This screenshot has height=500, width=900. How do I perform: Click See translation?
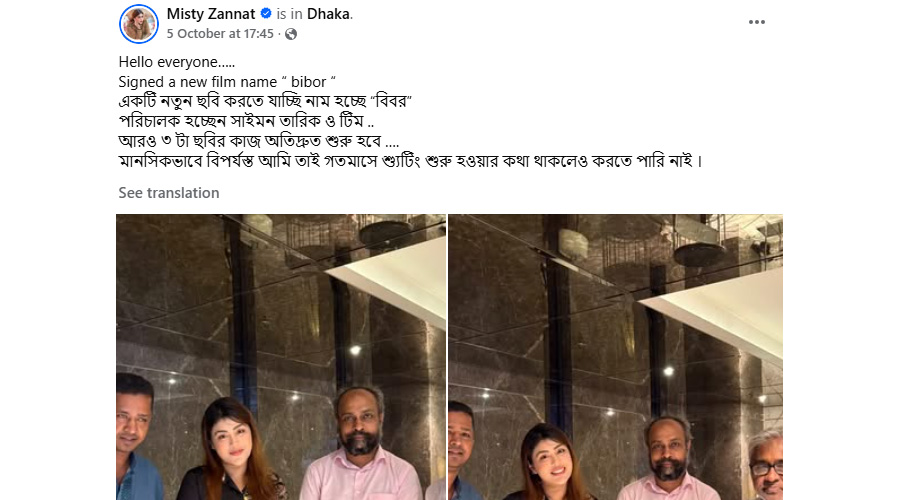pyautogui.click(x=169, y=193)
